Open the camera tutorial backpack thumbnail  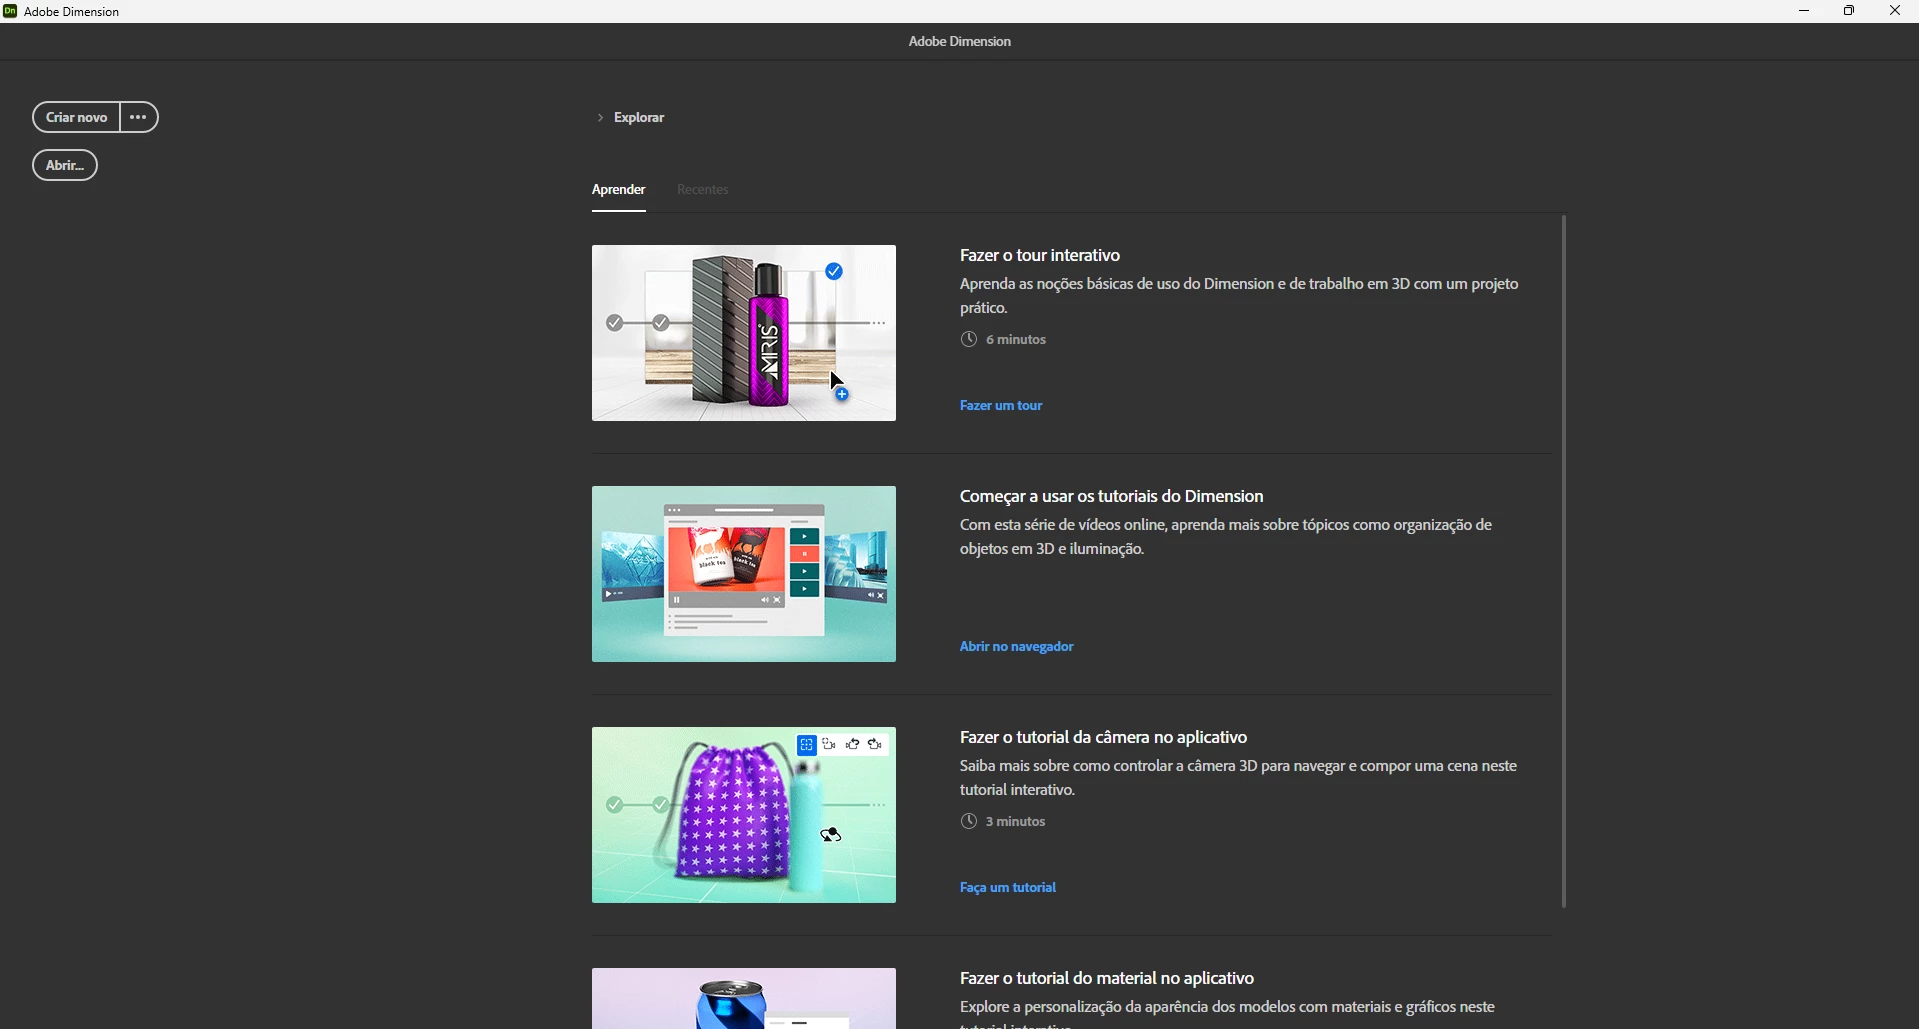point(744,815)
